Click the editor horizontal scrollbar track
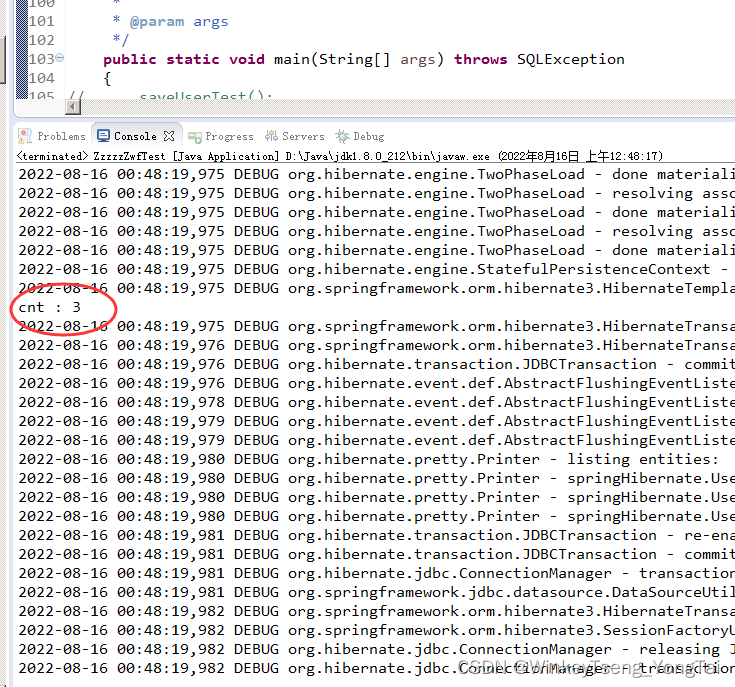The width and height of the screenshot is (735, 687). coord(408,107)
